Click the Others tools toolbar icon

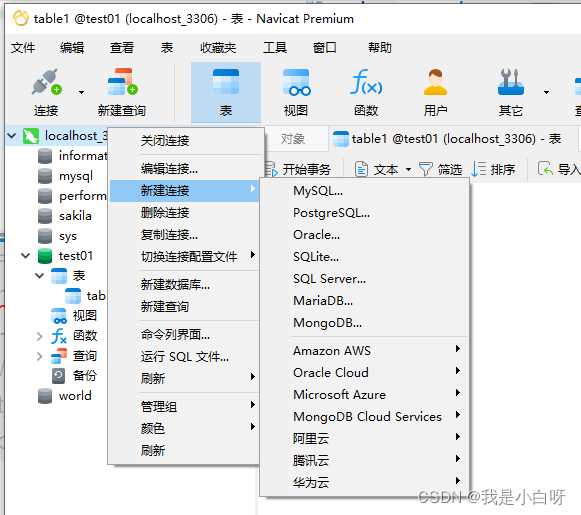(x=511, y=82)
